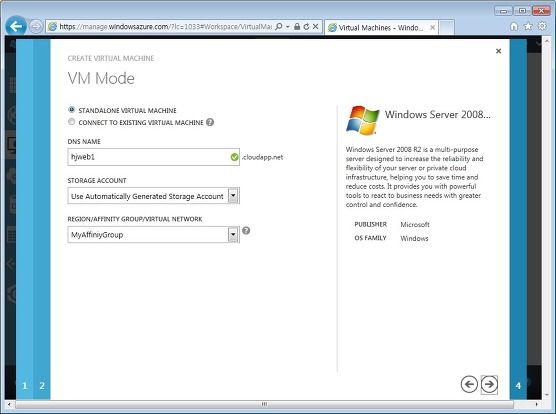Click the VM Mode heading
The image size is (556, 414).
(101, 78)
